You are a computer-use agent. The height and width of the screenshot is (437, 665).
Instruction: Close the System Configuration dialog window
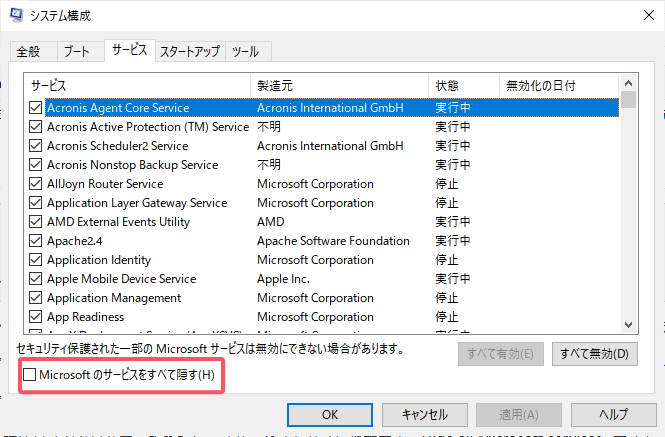point(640,14)
